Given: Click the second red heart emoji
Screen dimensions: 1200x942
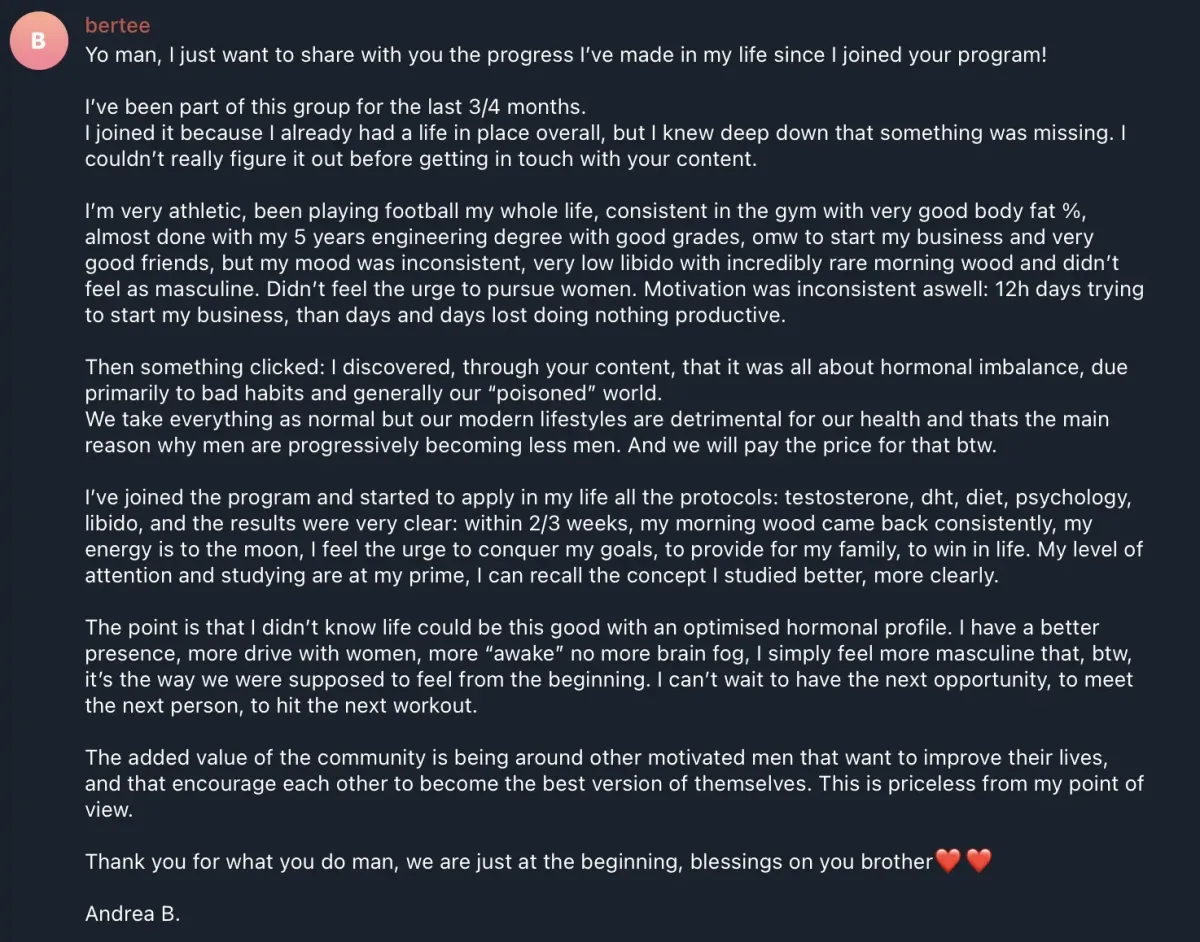Looking at the screenshot, I should 979,861.
